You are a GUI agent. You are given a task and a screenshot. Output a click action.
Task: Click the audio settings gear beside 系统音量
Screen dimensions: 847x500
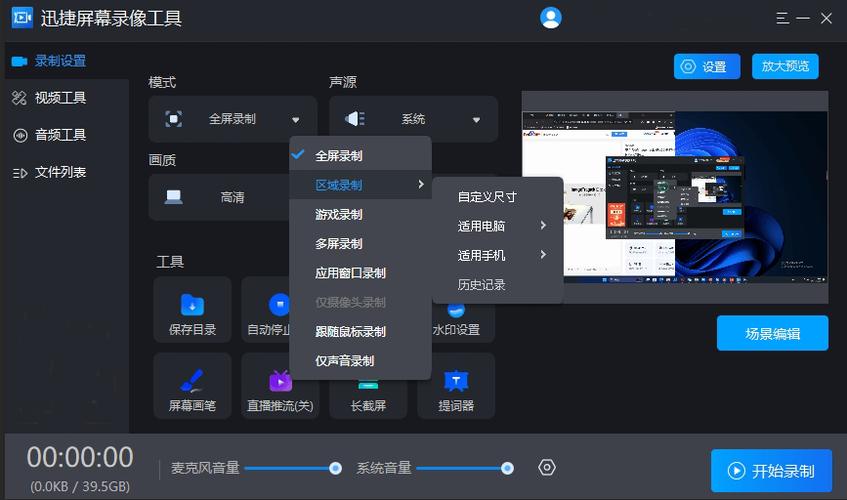point(547,467)
